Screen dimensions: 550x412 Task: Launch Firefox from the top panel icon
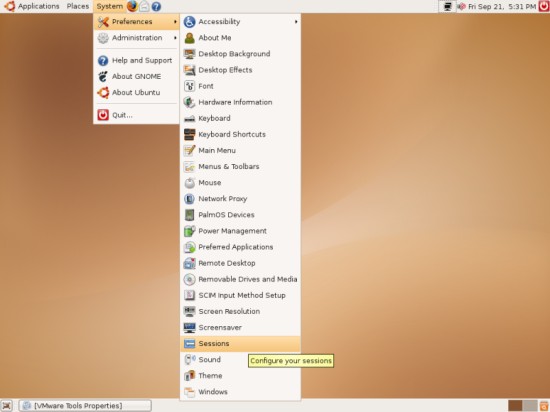132,6
